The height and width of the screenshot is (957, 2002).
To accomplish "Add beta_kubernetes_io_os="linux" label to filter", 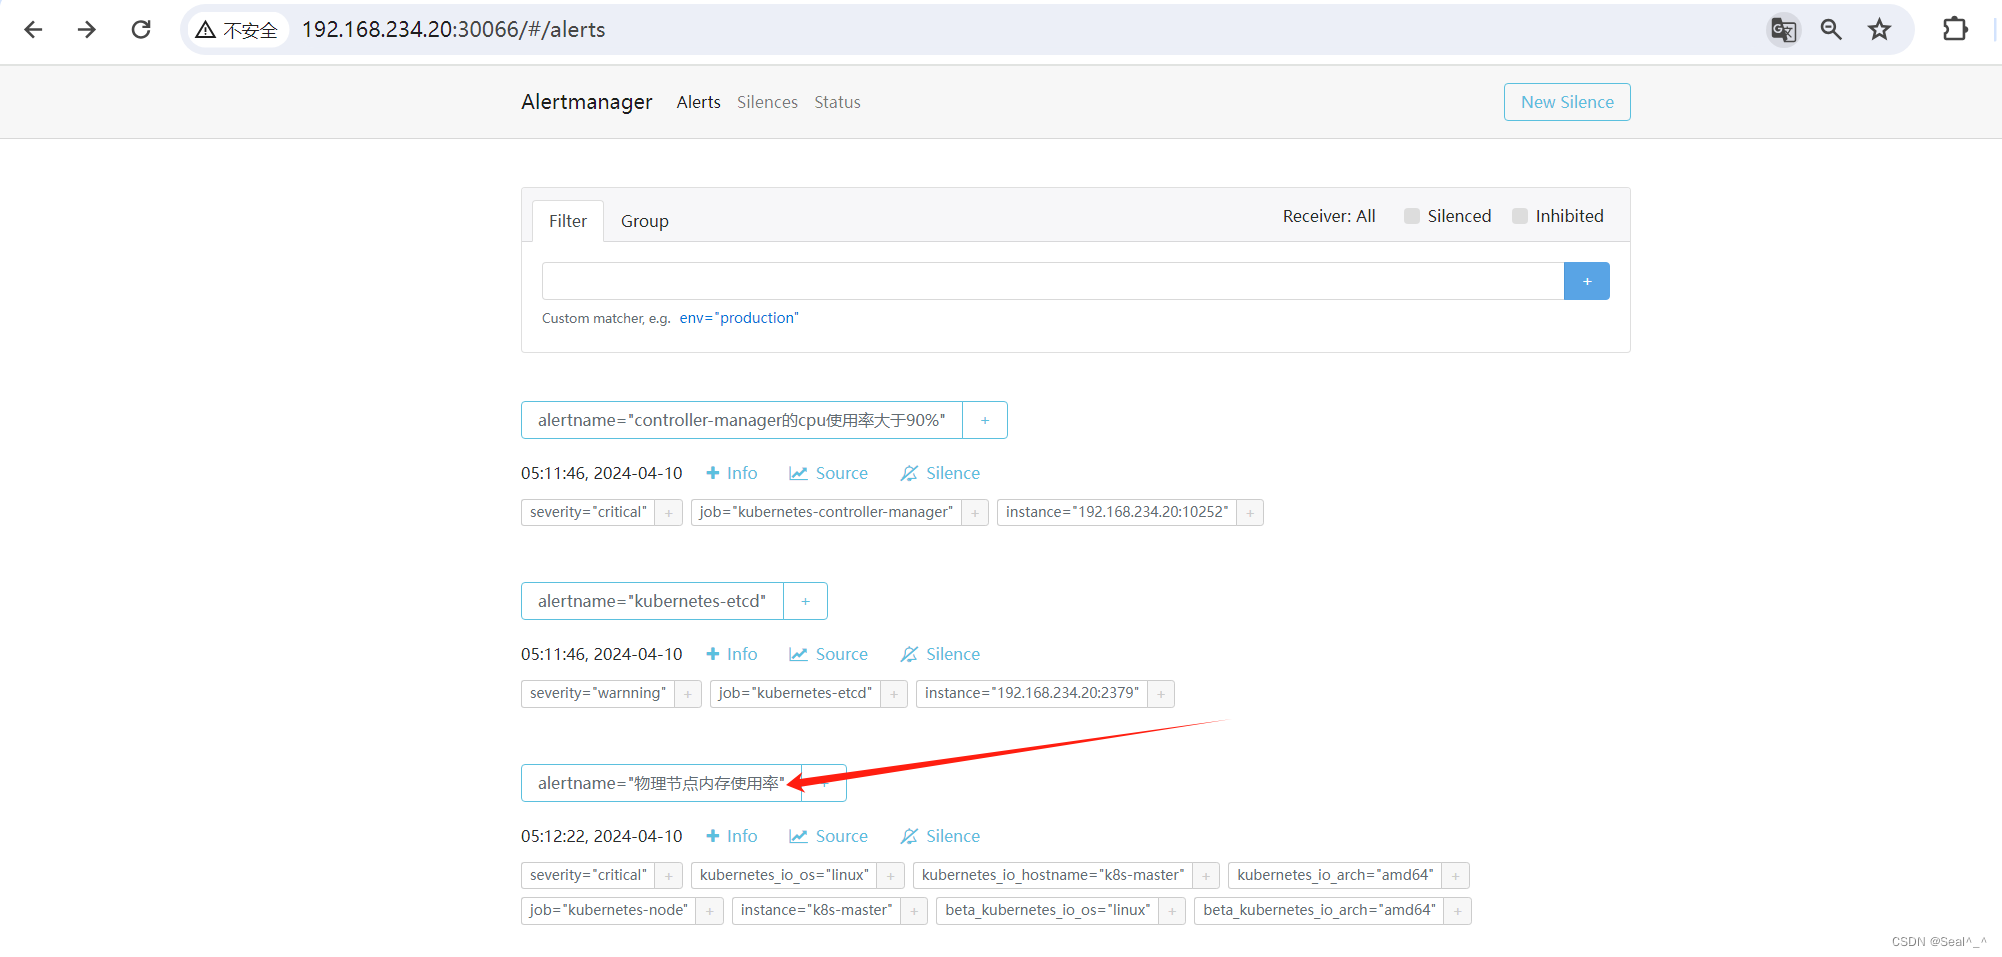I will coord(1172,910).
